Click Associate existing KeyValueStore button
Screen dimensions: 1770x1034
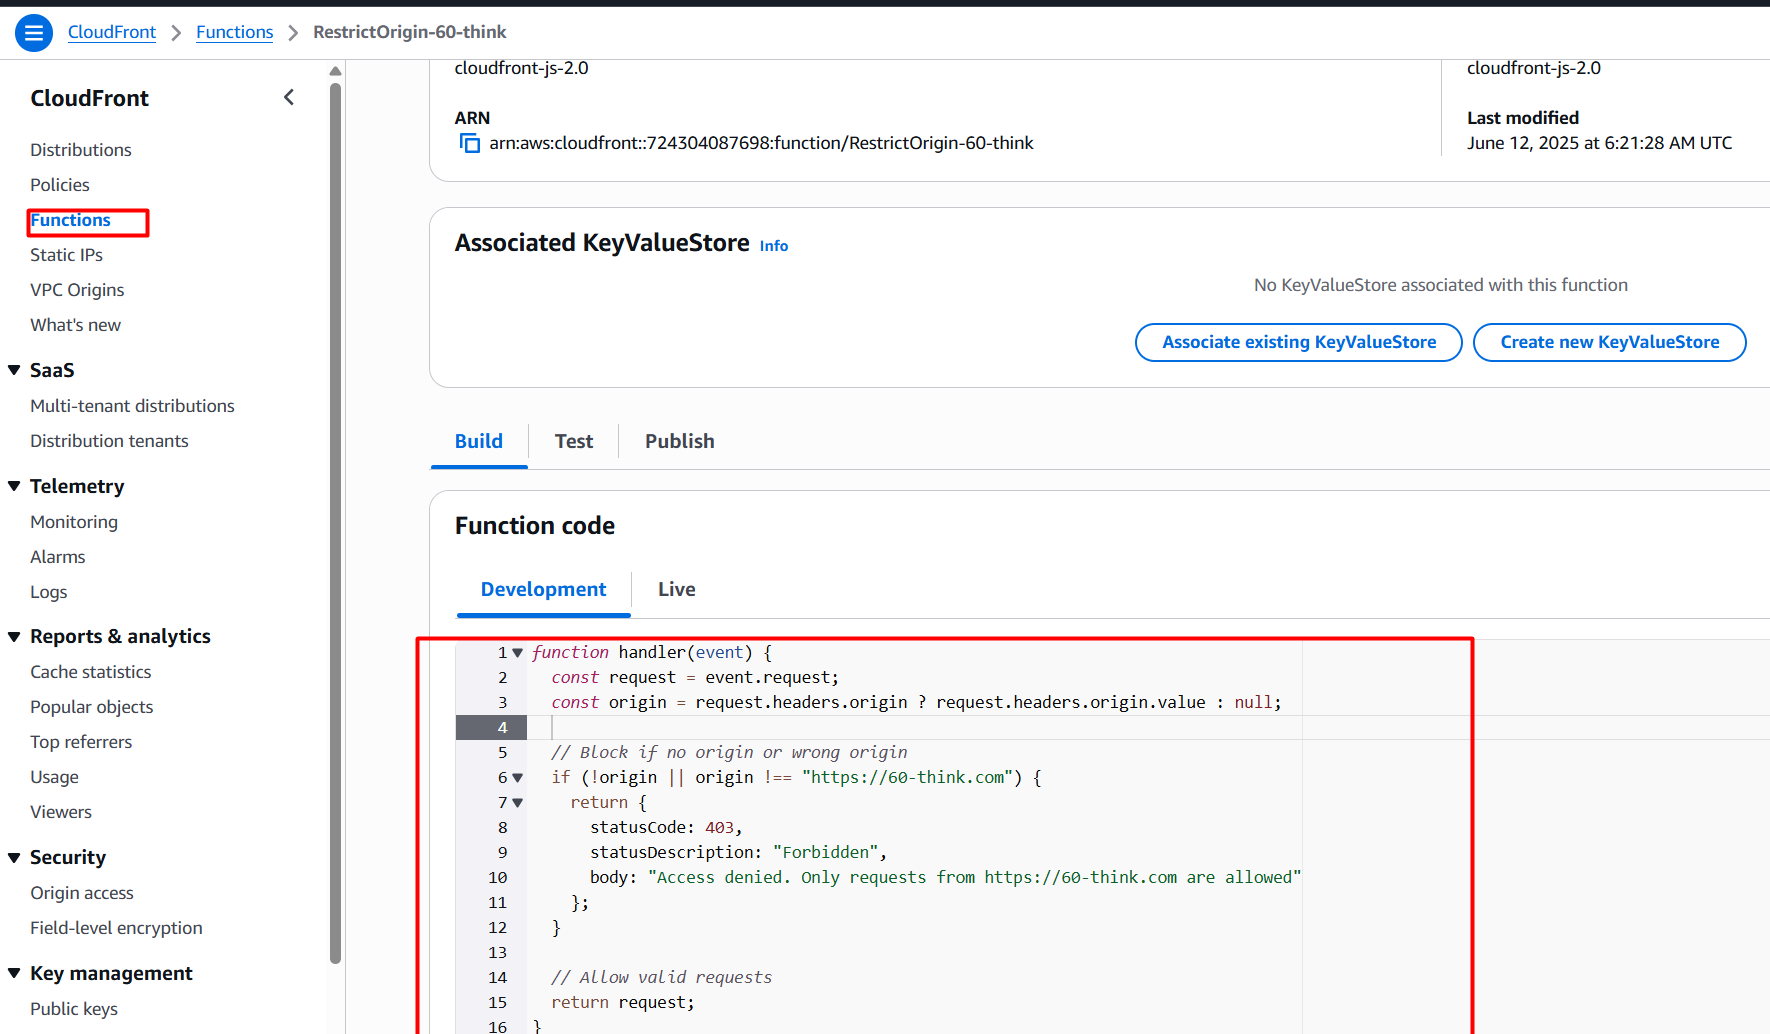tap(1298, 342)
